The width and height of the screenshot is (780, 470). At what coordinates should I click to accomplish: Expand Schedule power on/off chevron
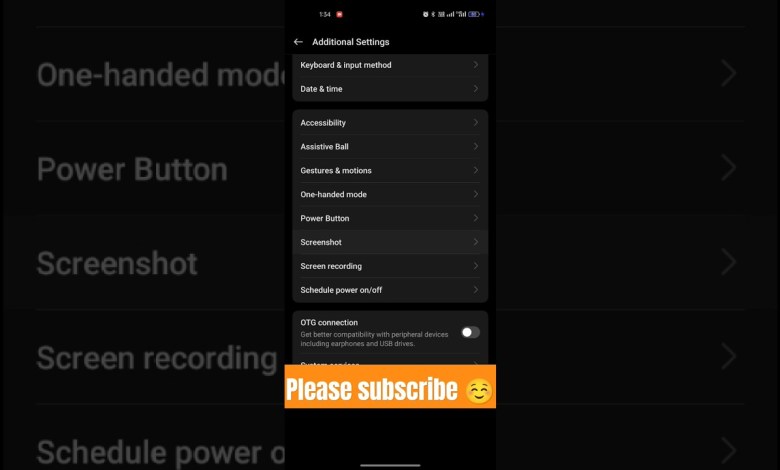pos(476,289)
